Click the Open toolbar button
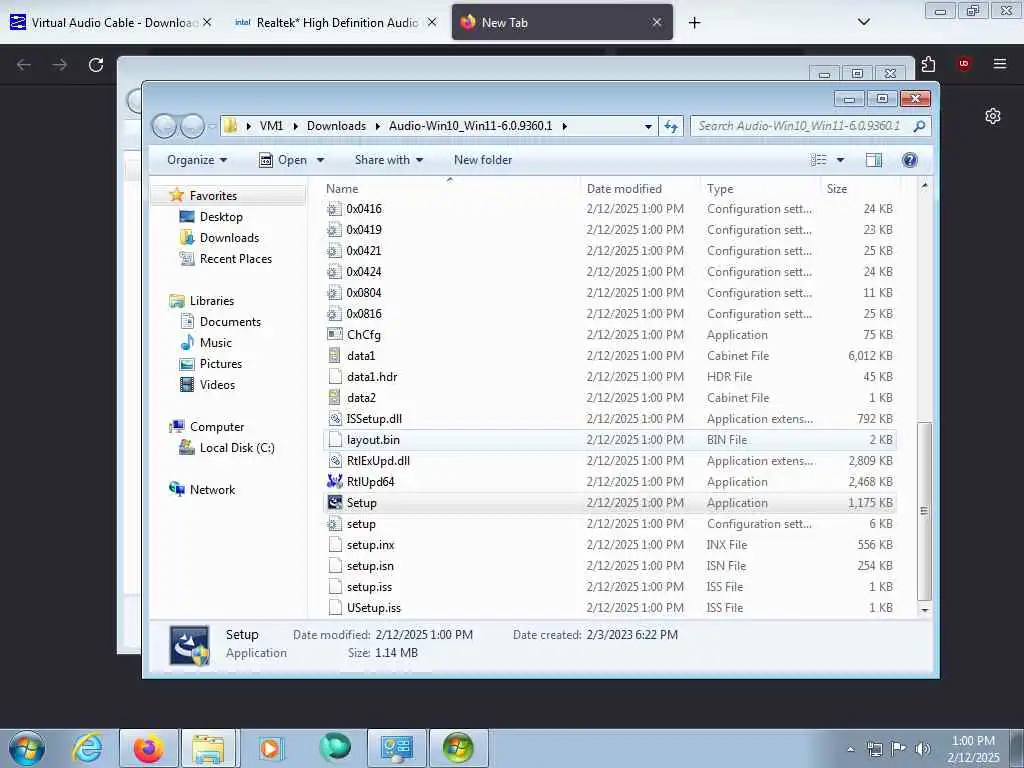 pyautogui.click(x=283, y=160)
